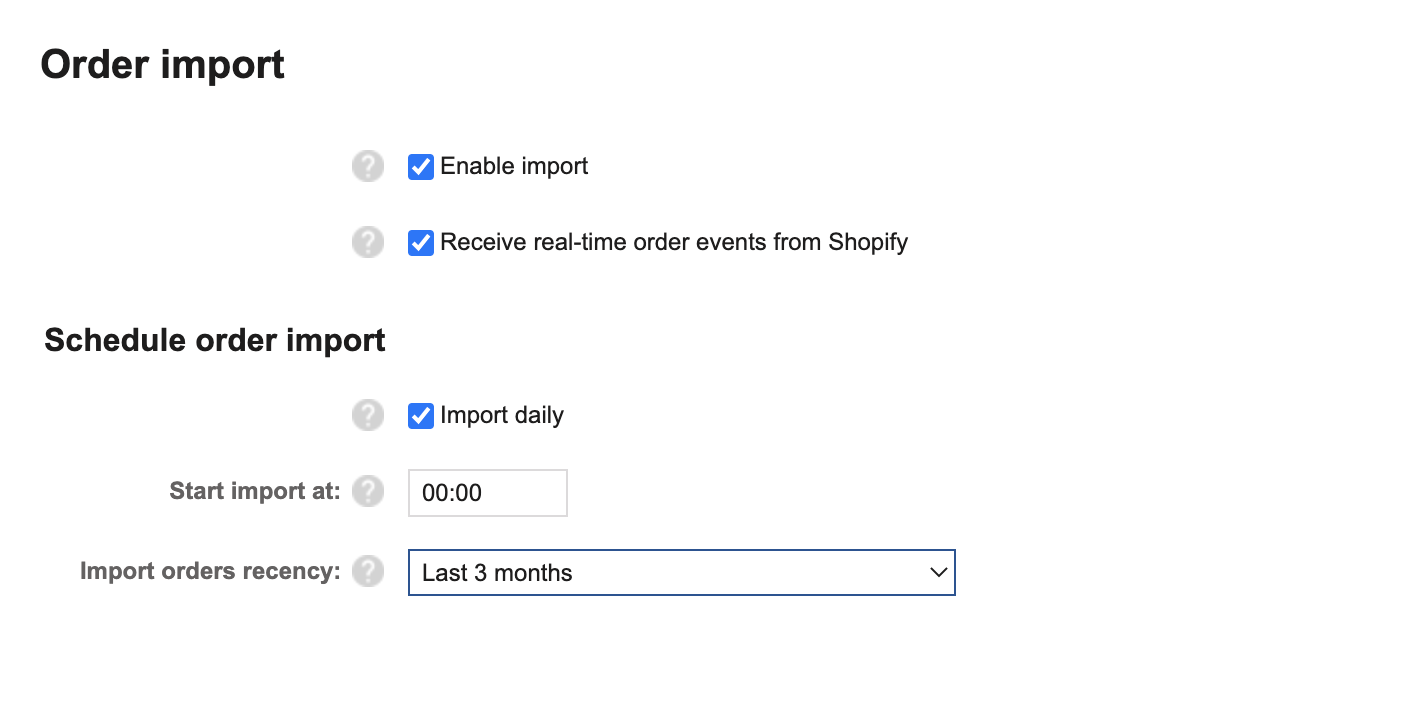Select the Last 3 months value text

click(497, 573)
